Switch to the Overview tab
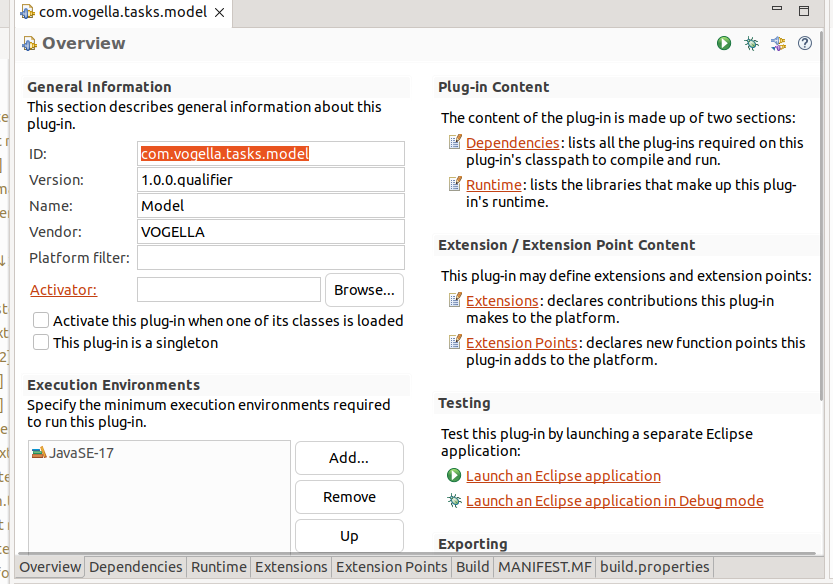This screenshot has width=833, height=584. click(x=50, y=567)
